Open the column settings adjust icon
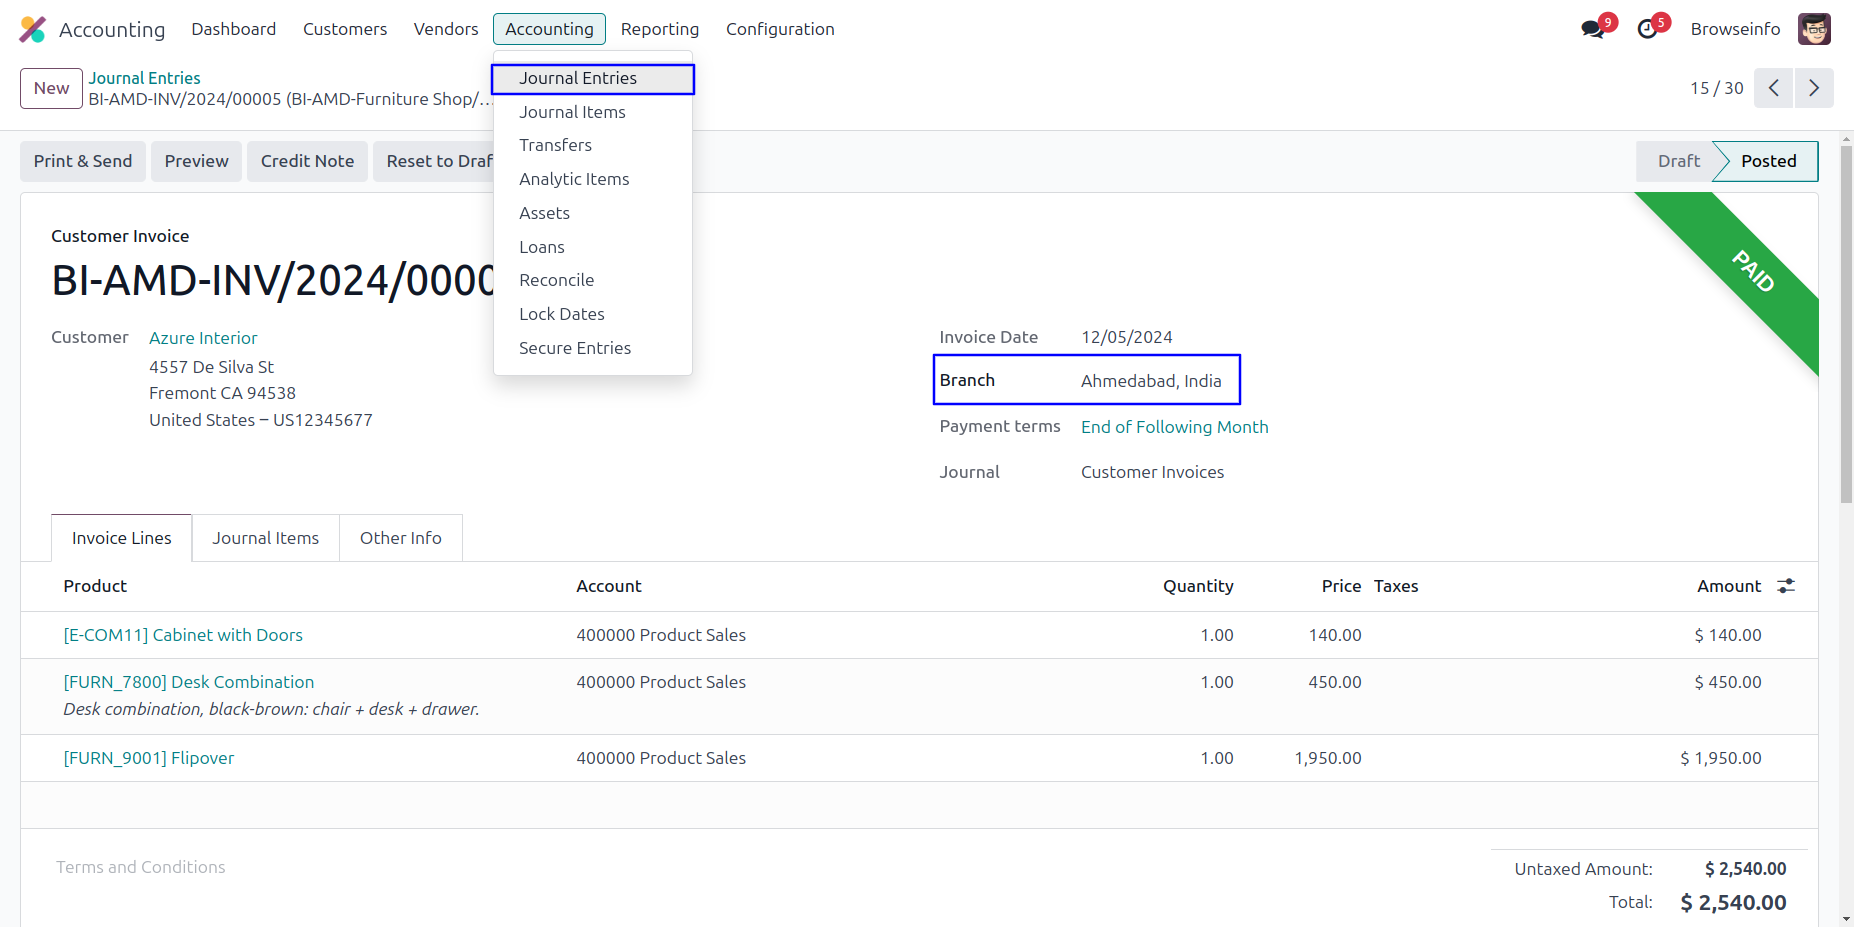Viewport: 1854px width, 927px height. tap(1786, 586)
